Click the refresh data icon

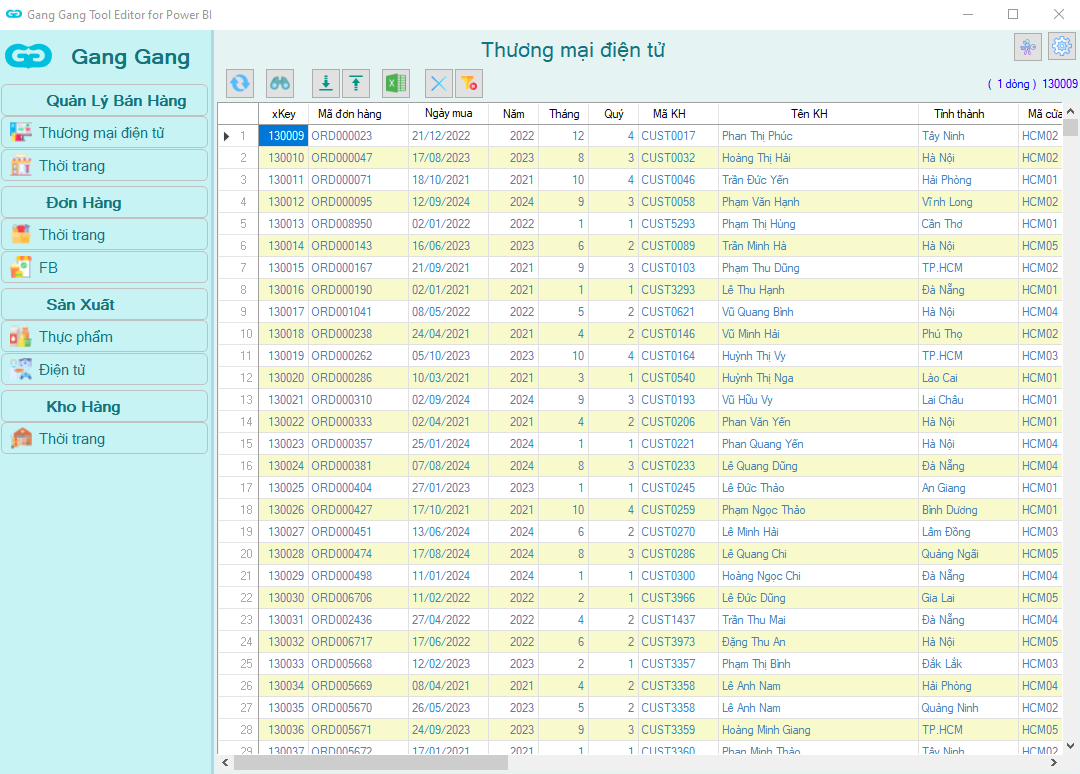[240, 84]
